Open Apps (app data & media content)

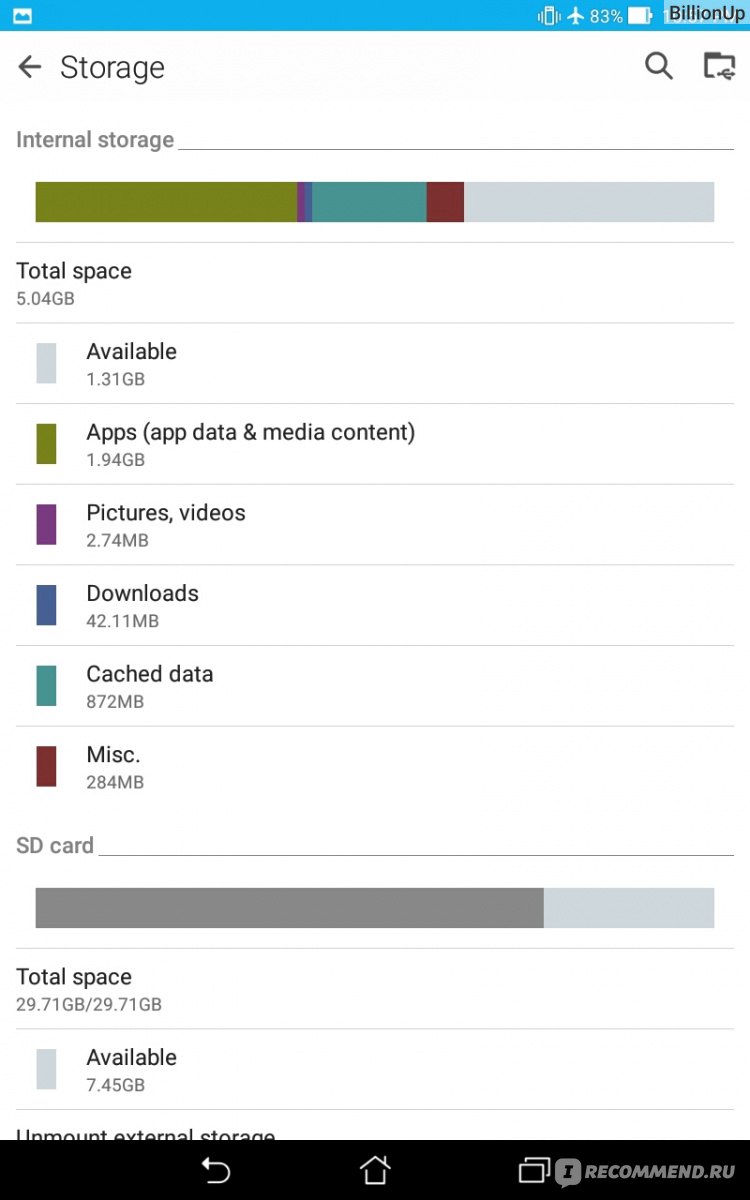click(x=375, y=444)
